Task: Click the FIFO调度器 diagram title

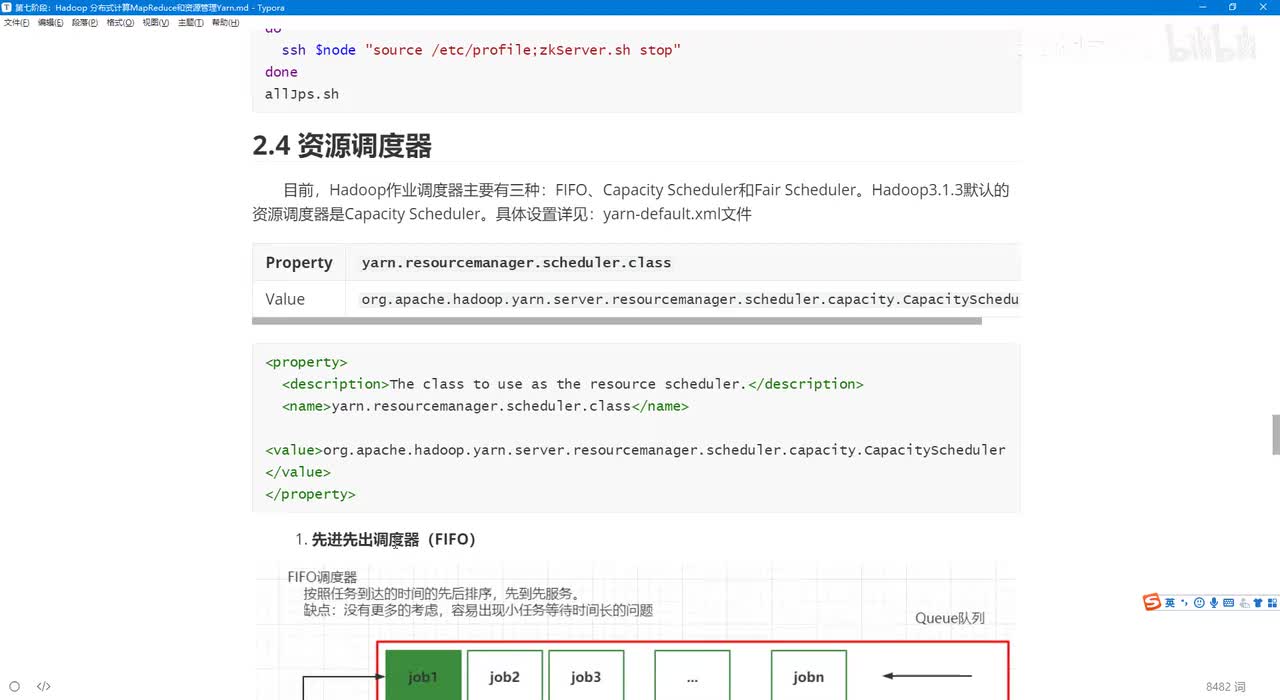Action: coord(322,577)
